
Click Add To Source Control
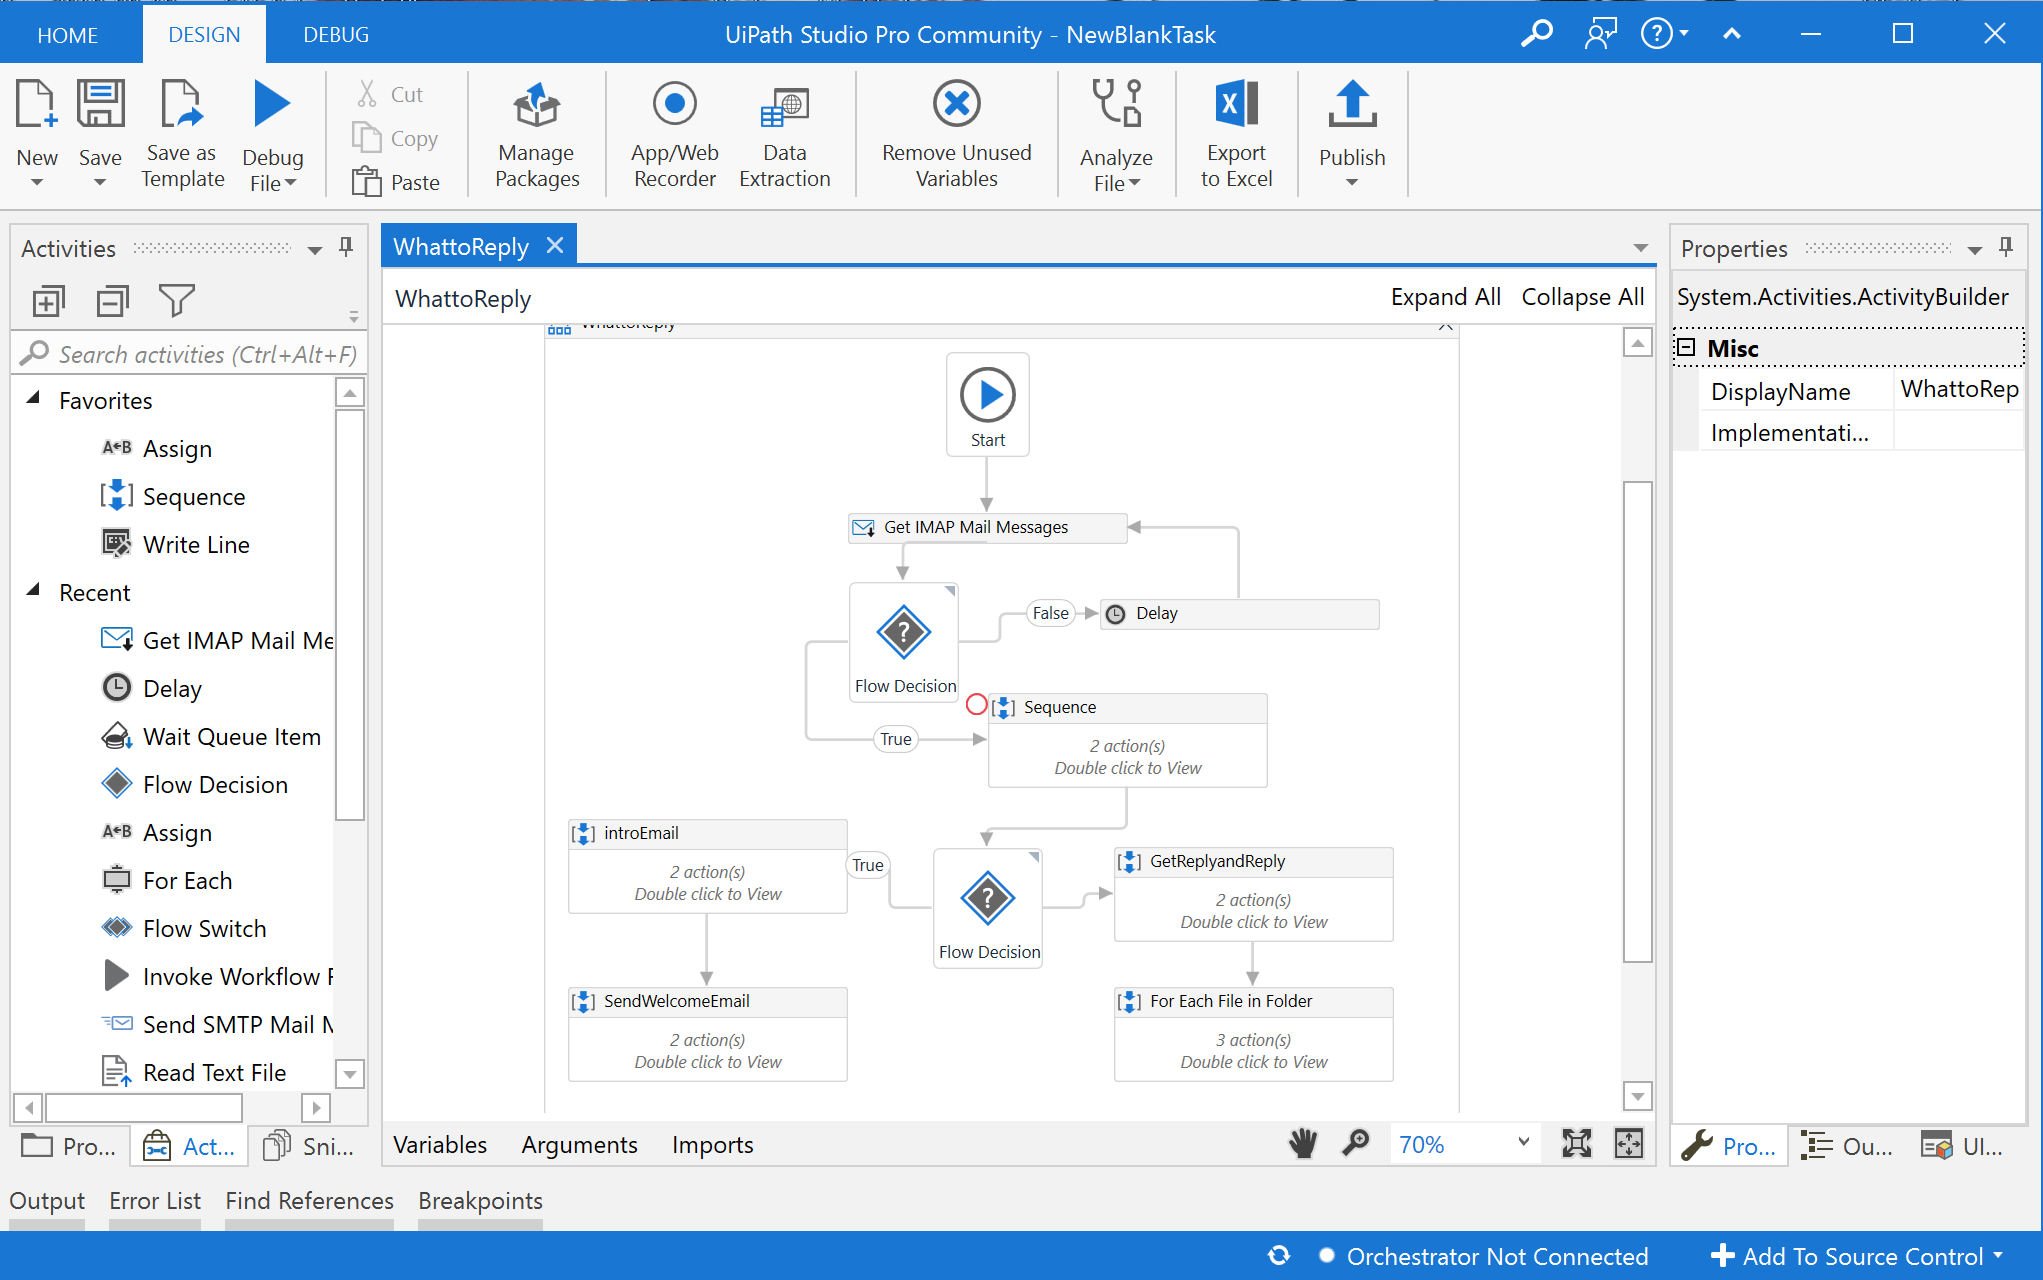coord(1860,1256)
